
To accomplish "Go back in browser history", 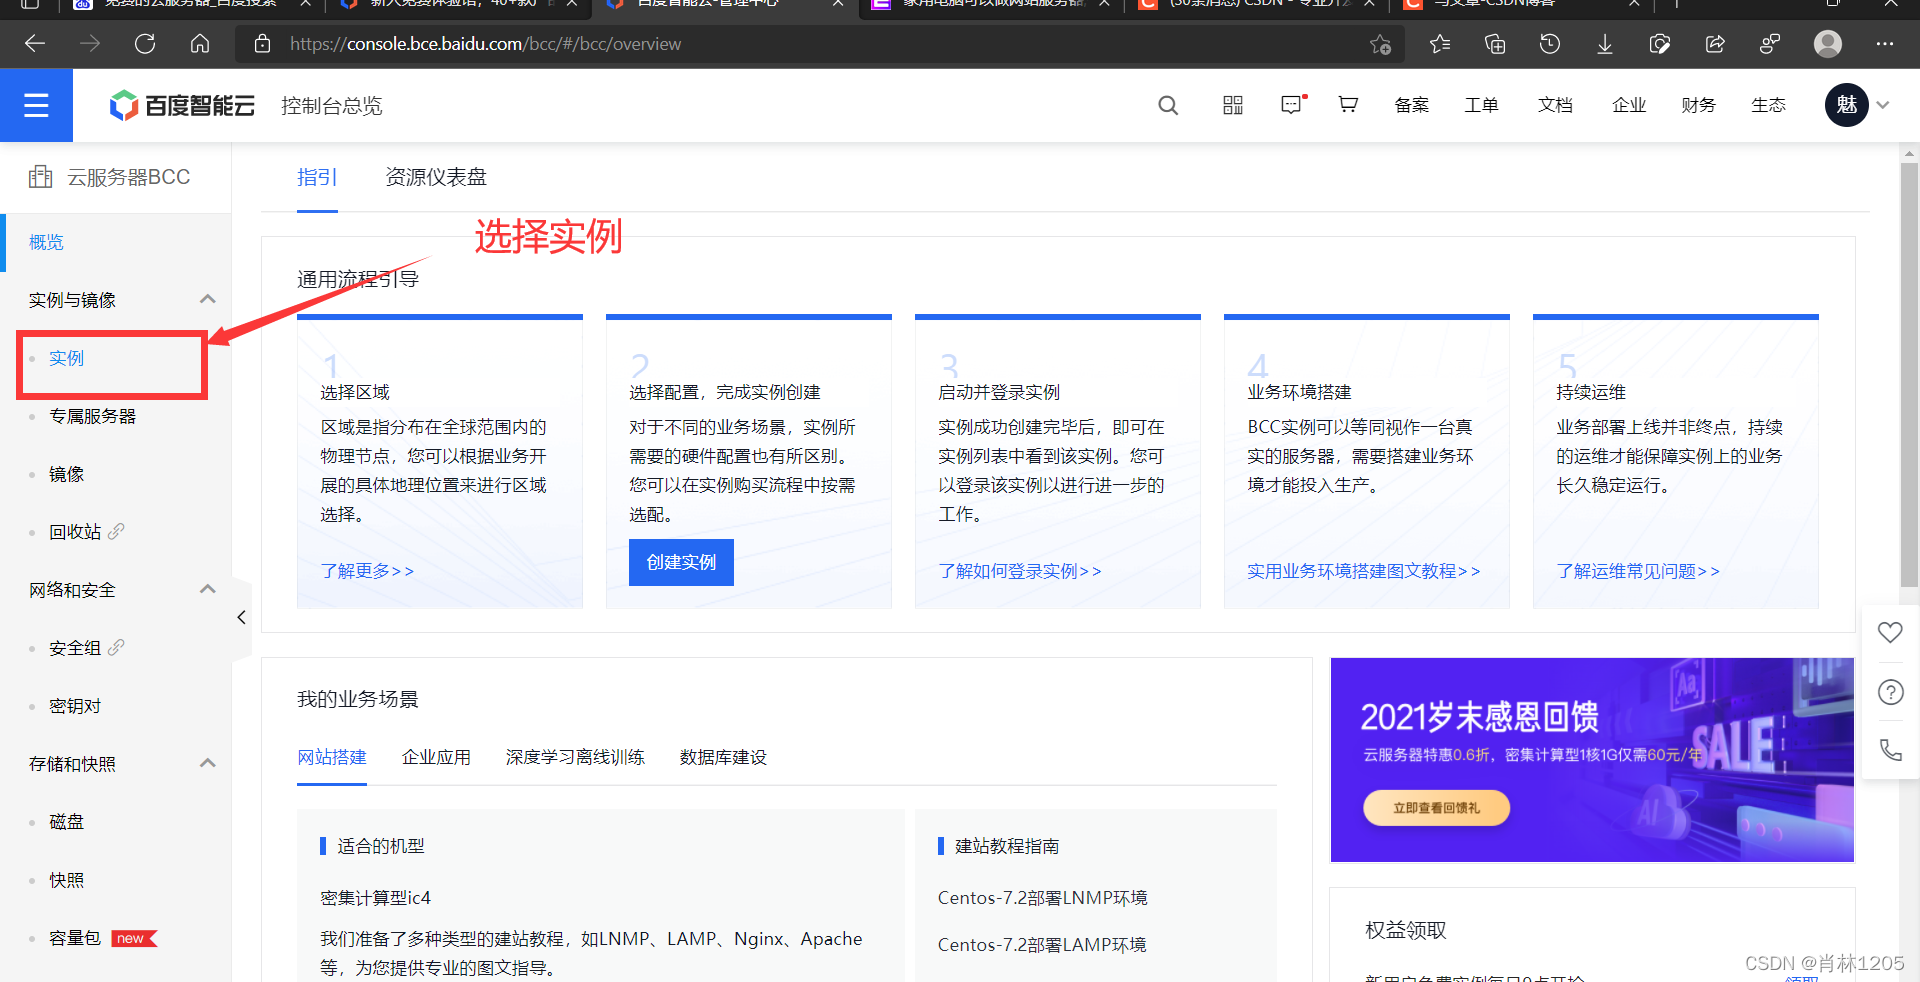I will 35,44.
